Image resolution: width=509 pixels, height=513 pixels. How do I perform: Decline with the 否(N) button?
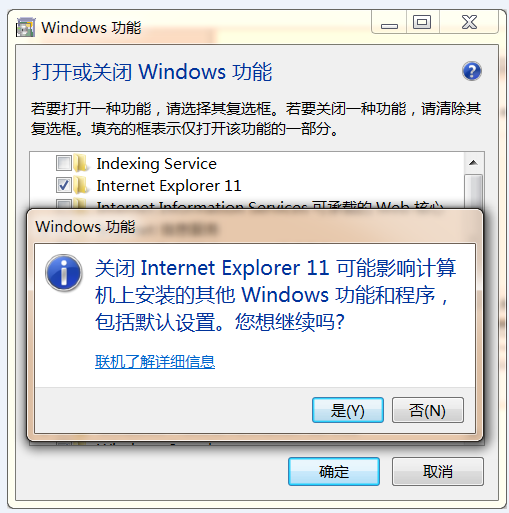tap(428, 410)
